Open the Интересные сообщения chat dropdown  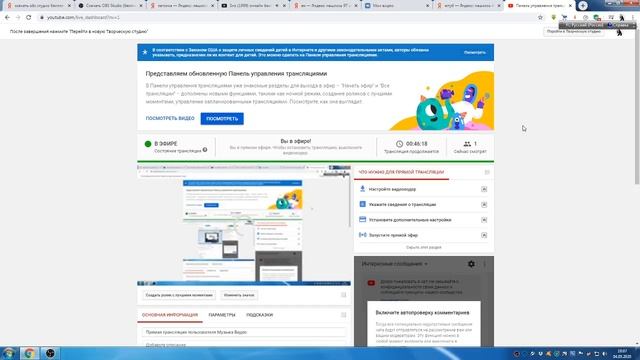(394, 264)
